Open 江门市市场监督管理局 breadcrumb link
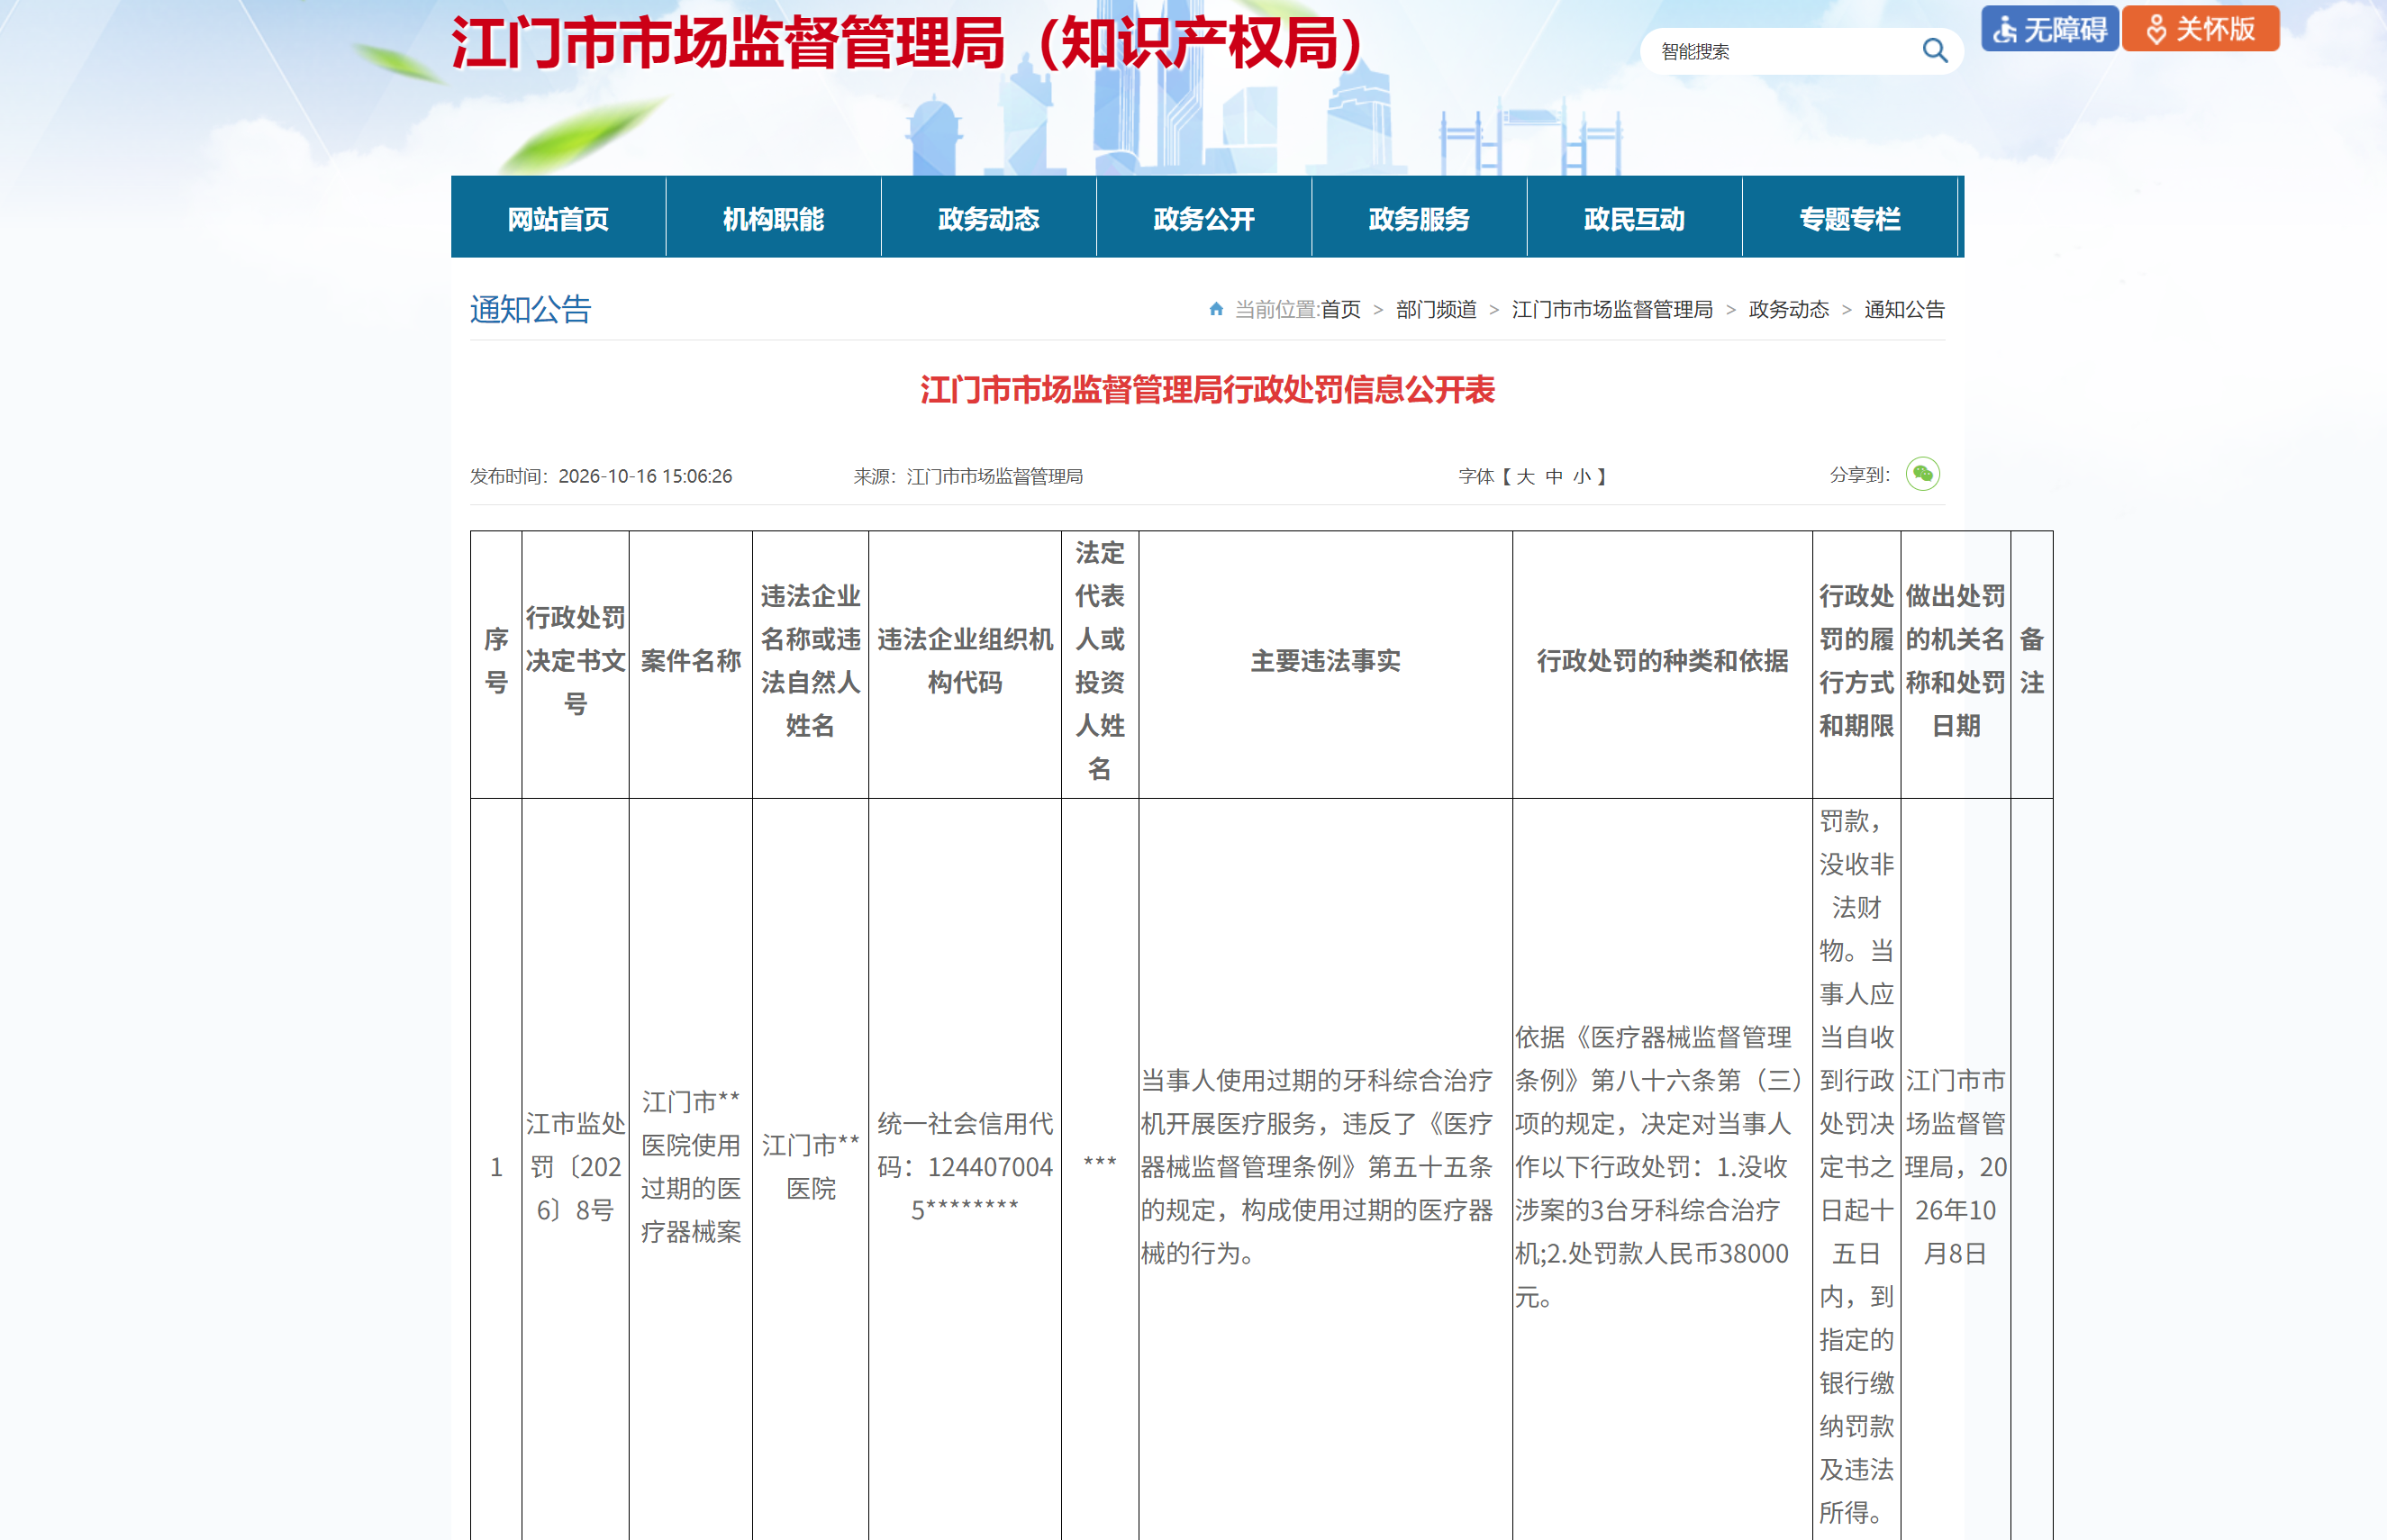The image size is (2387, 1540). tap(1612, 310)
